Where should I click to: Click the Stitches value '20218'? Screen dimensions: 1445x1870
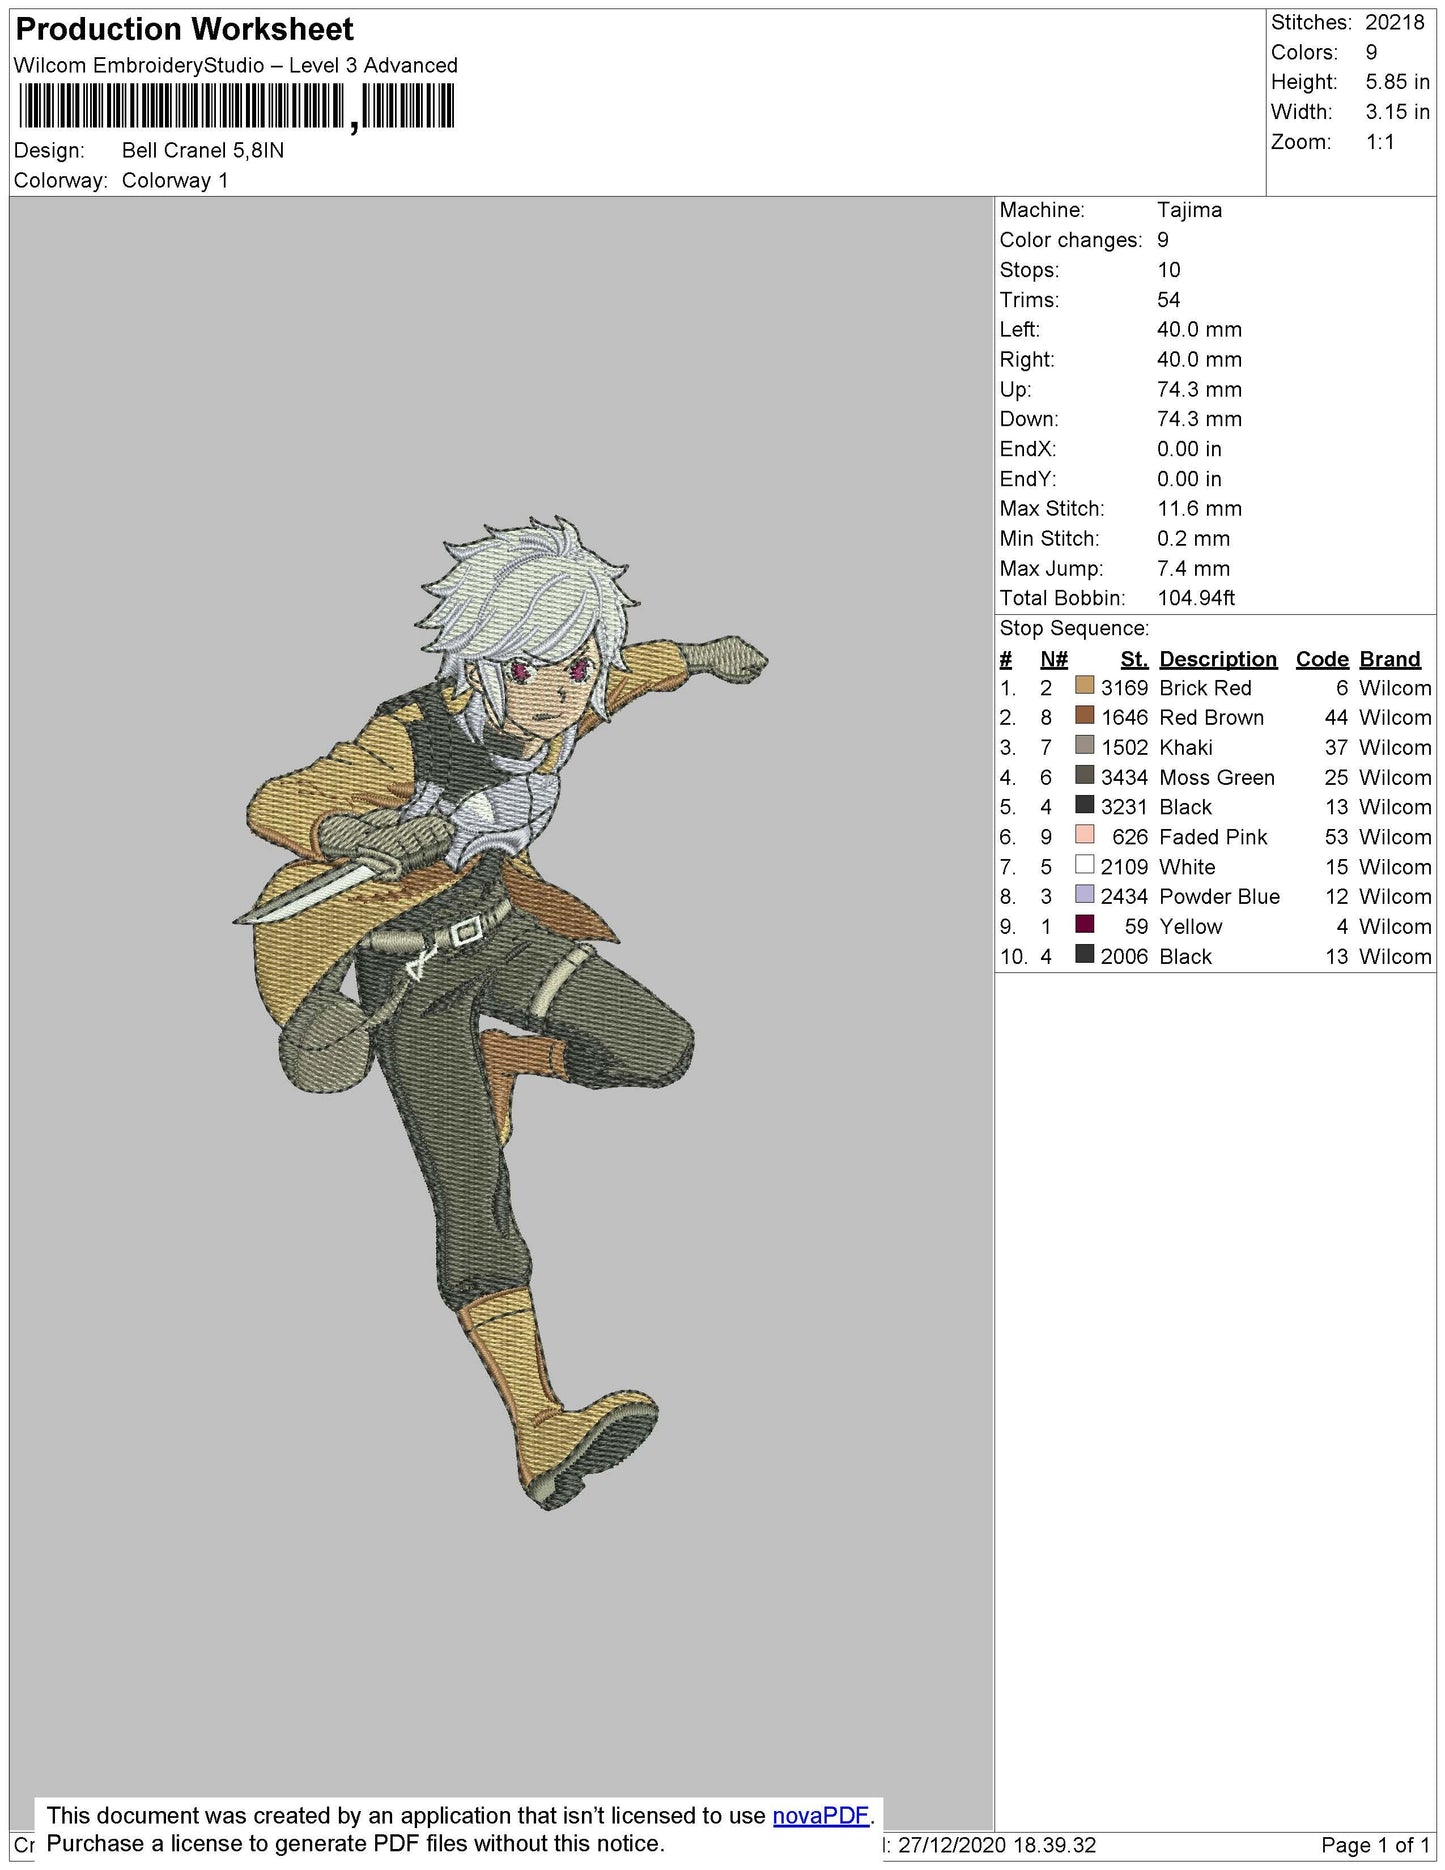[1395, 22]
